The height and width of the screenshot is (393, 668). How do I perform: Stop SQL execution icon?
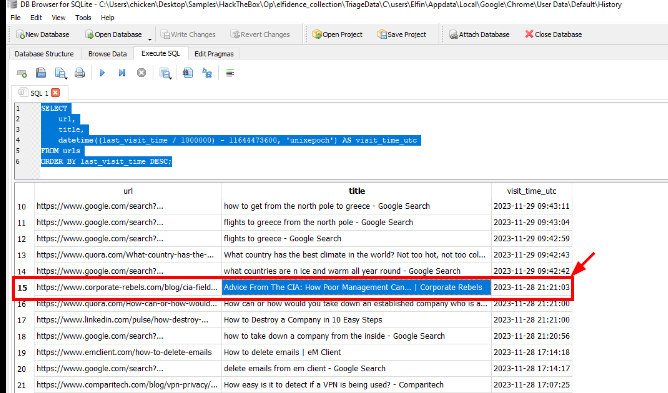point(141,73)
